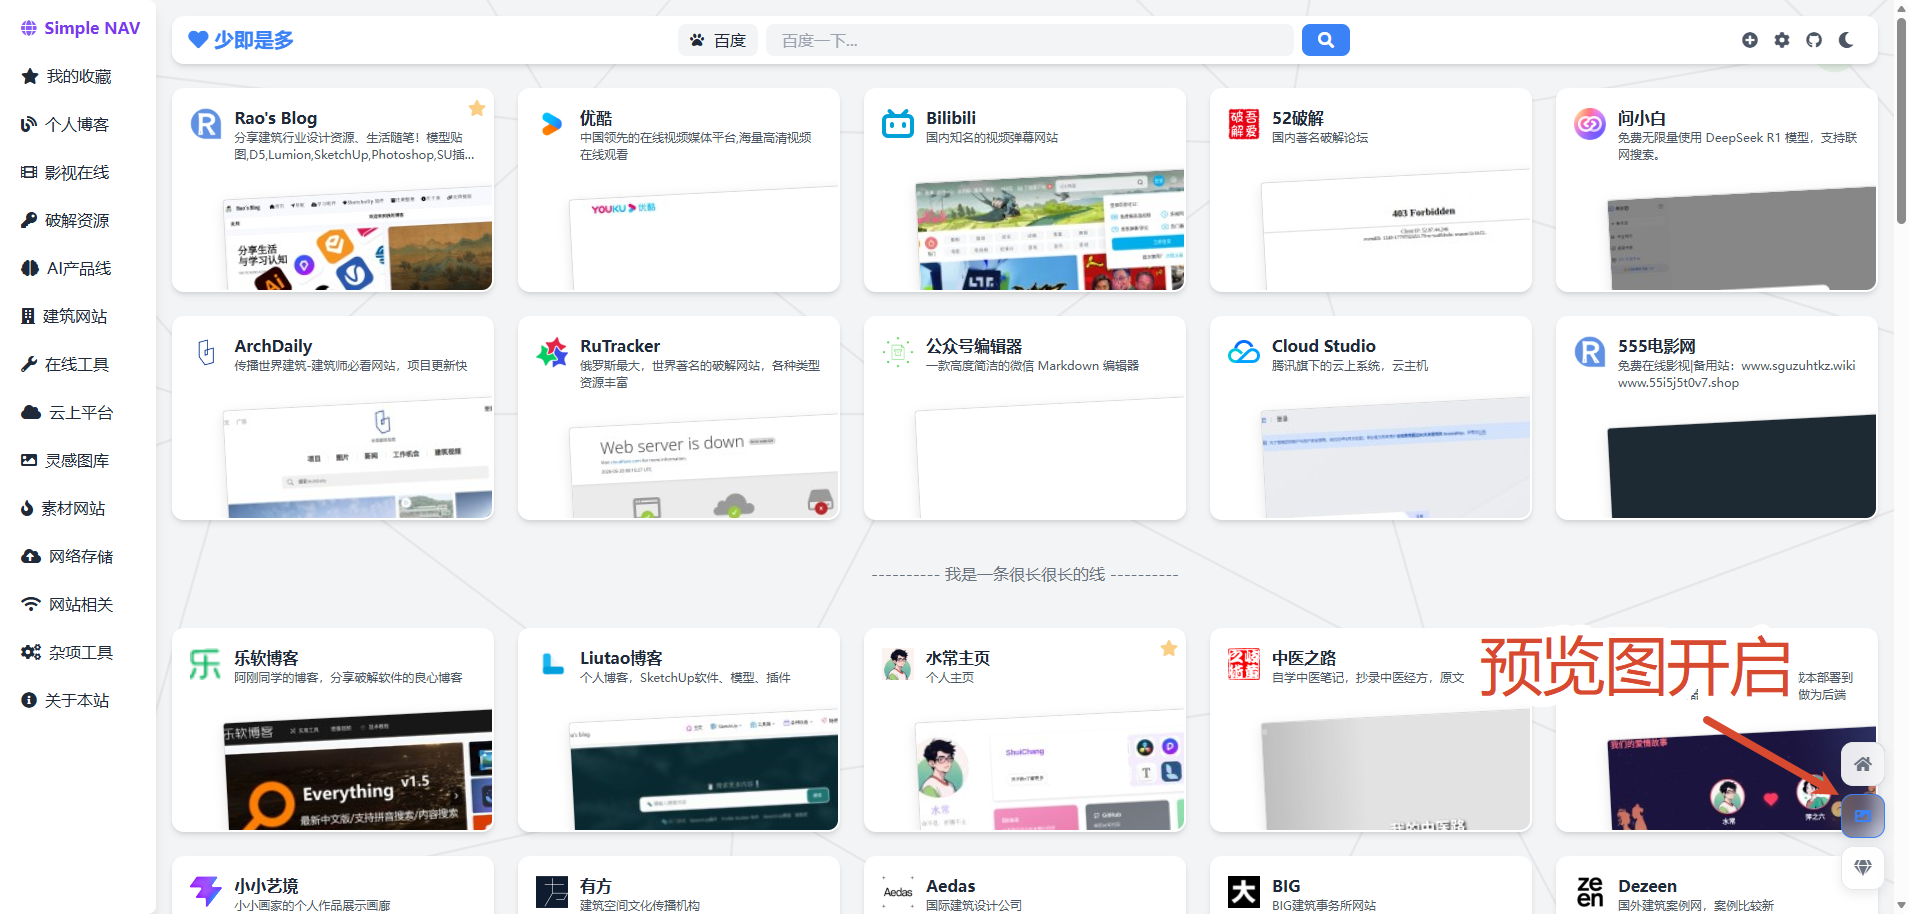Click the ArchDaily site icon
Viewport: 1909px width, 914px height.
tap(205, 352)
